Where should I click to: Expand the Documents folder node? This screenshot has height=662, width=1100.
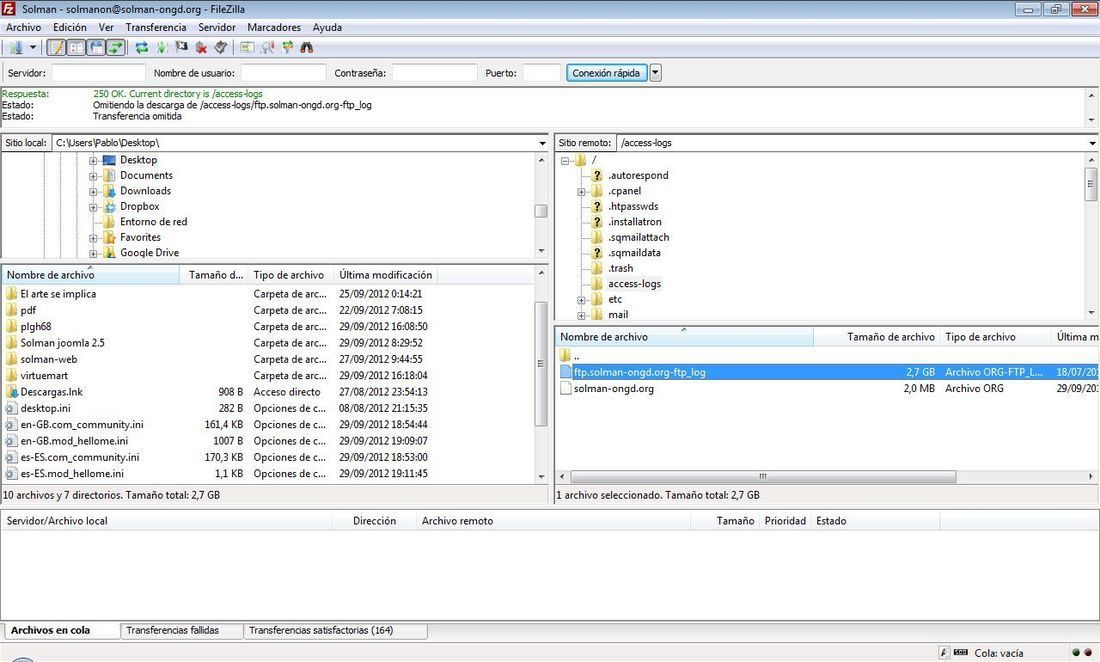(x=93, y=176)
